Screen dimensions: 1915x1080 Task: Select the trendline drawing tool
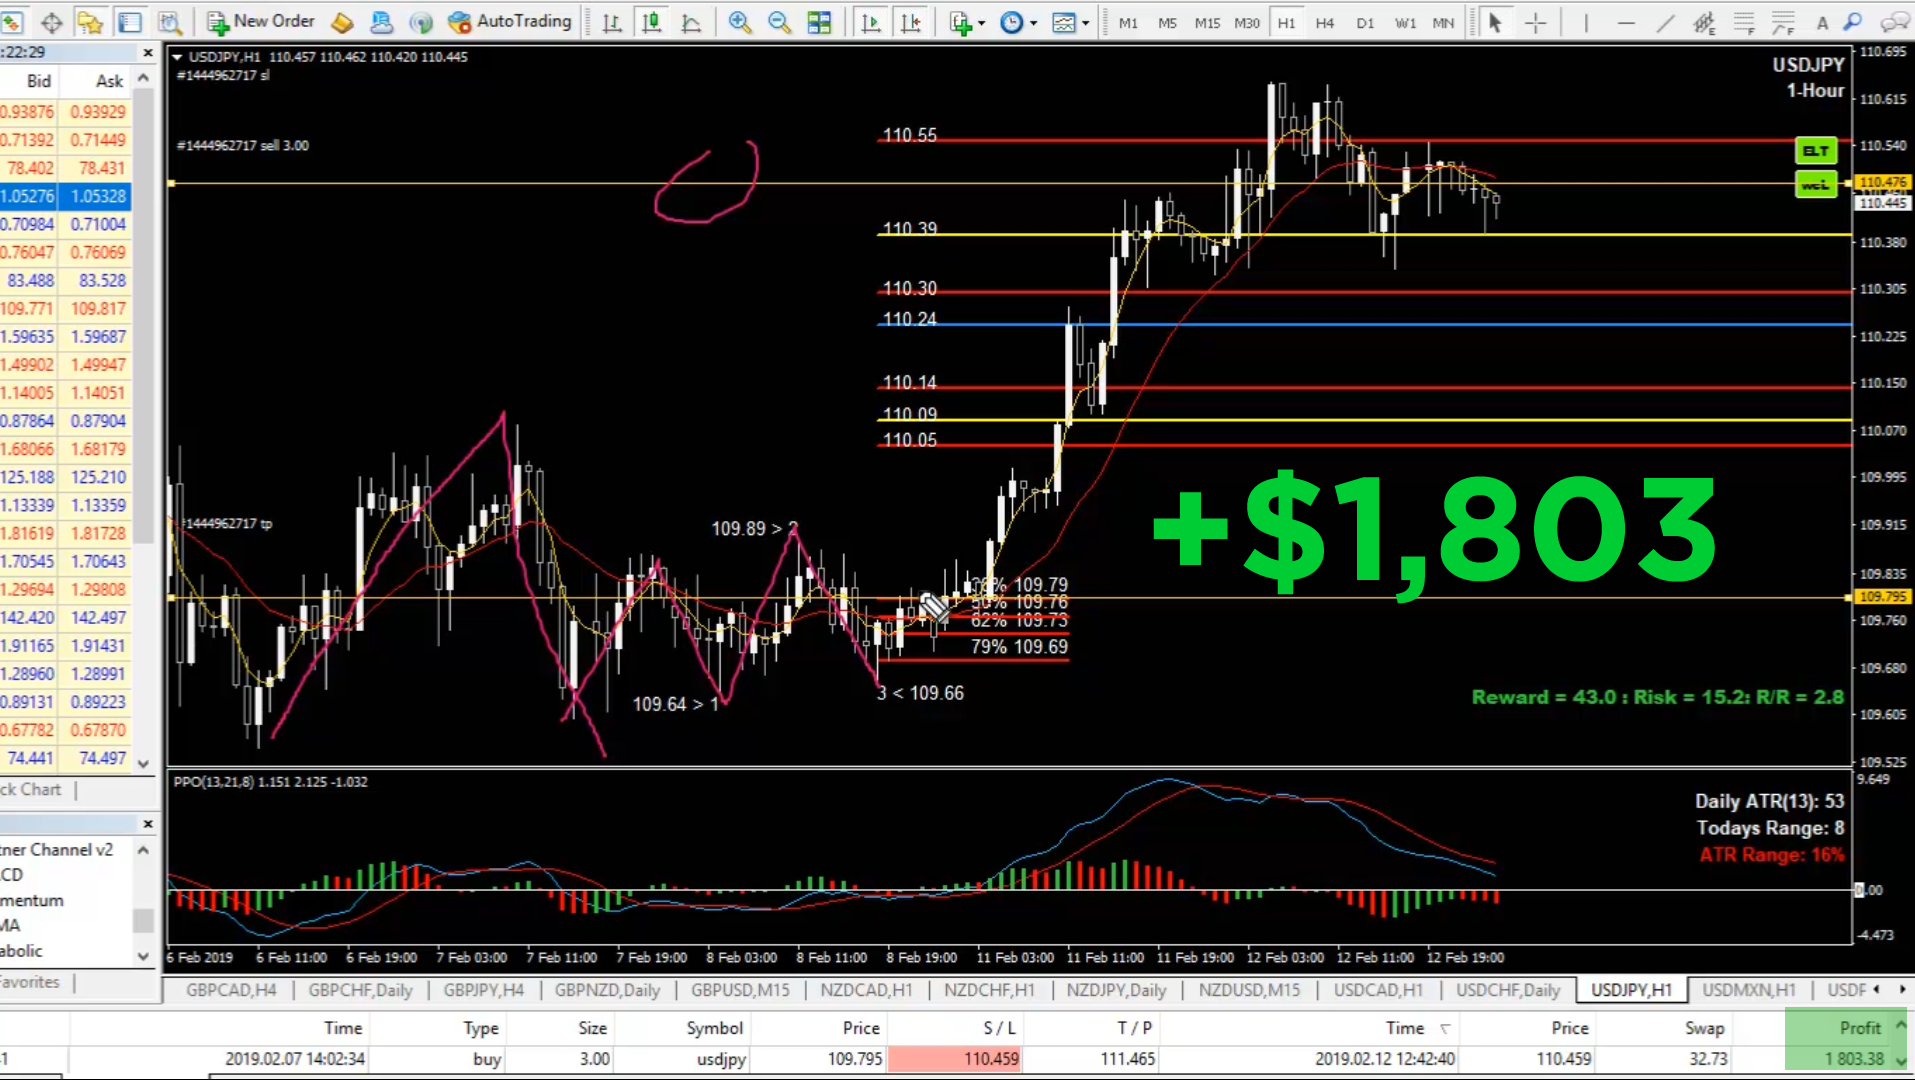[x=1665, y=22]
